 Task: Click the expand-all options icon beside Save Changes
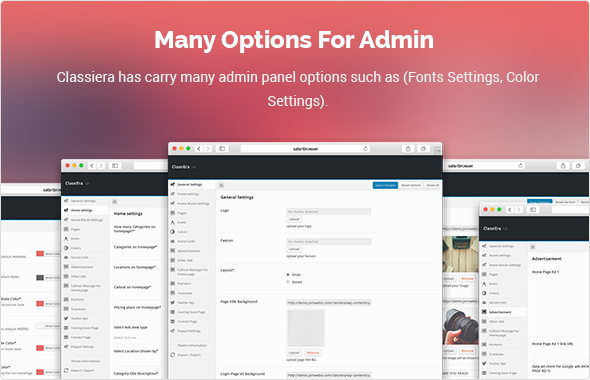point(222,185)
